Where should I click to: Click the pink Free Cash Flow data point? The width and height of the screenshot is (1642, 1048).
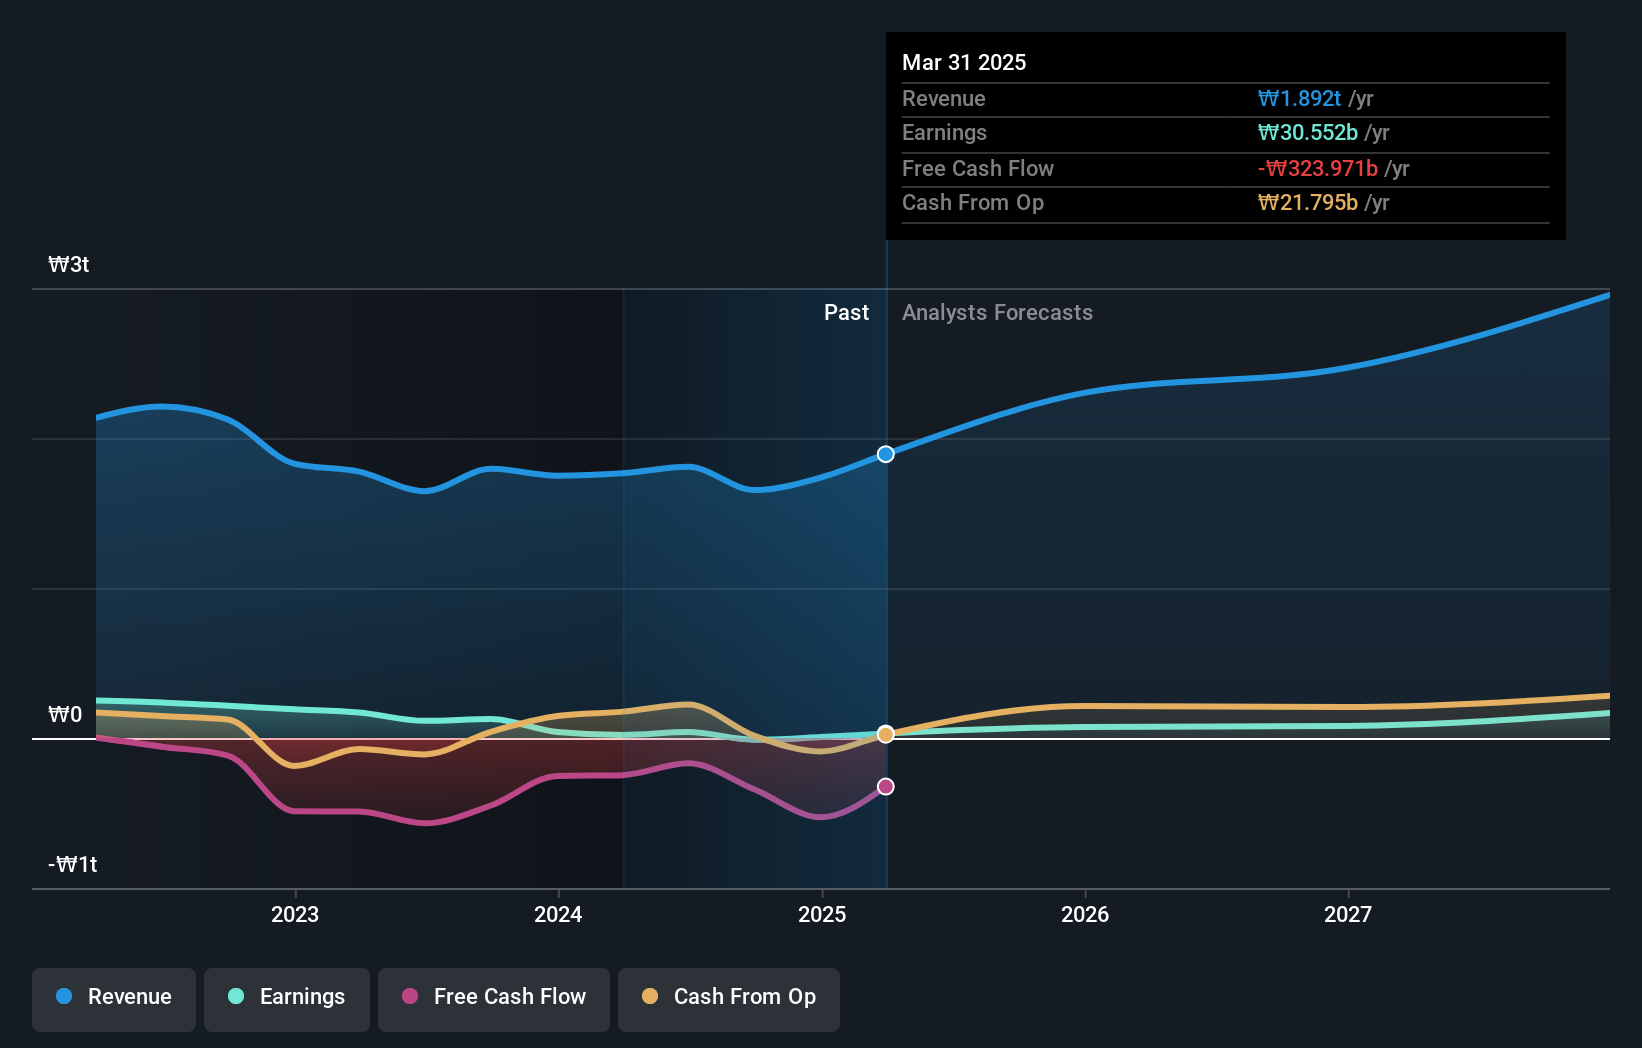pos(886,787)
